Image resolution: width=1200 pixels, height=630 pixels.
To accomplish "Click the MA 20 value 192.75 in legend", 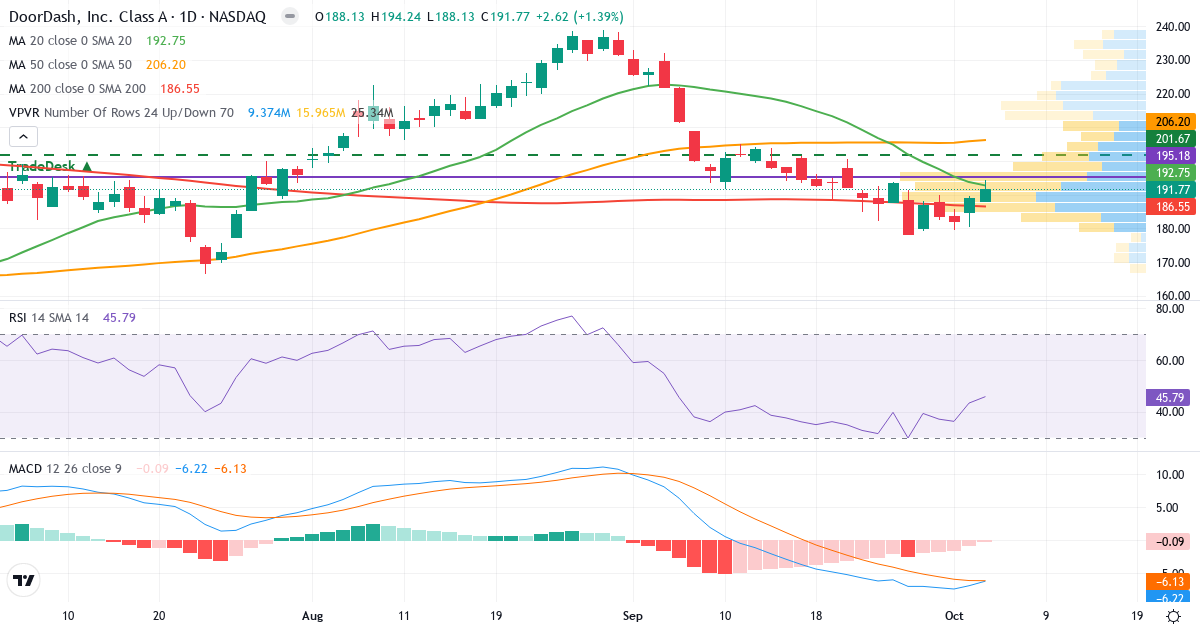I will tap(166, 41).
